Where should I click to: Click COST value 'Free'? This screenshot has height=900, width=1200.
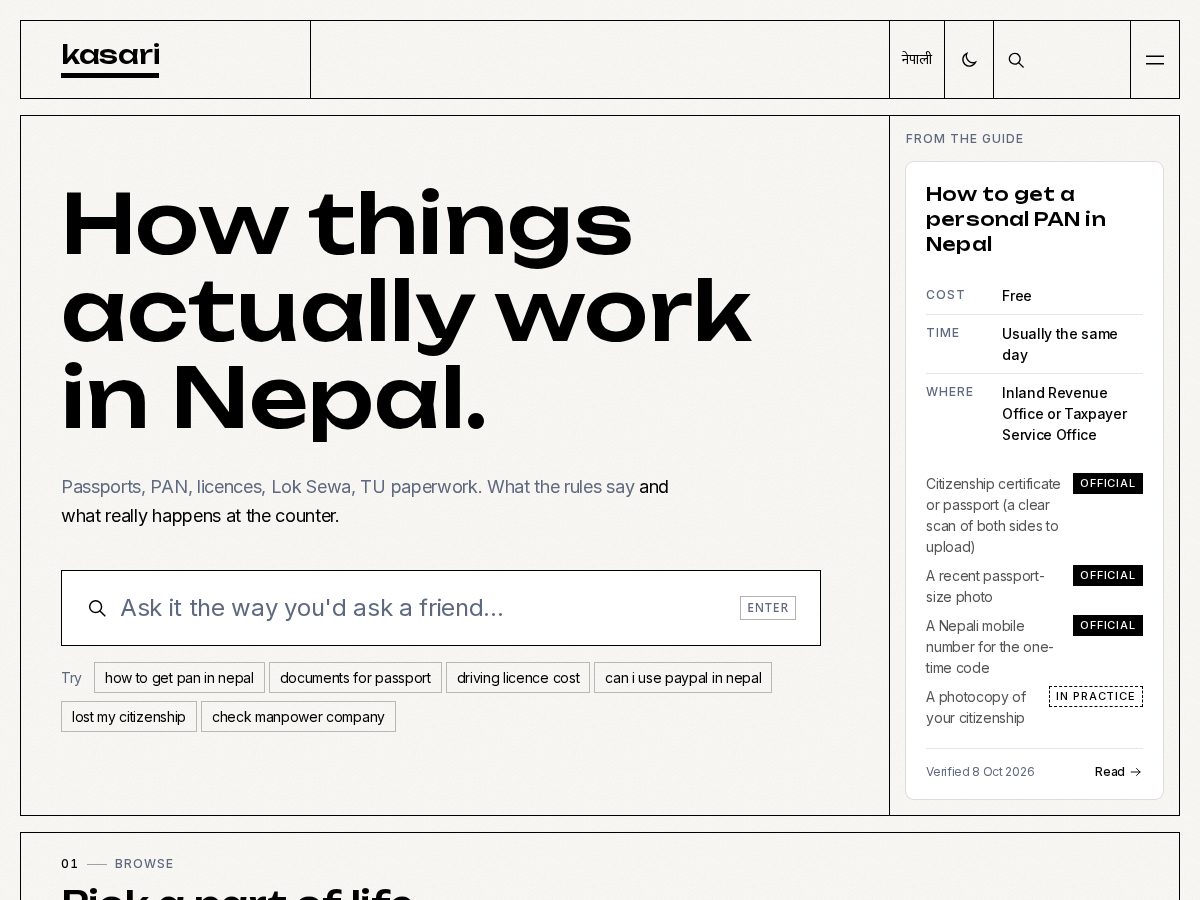point(1016,296)
